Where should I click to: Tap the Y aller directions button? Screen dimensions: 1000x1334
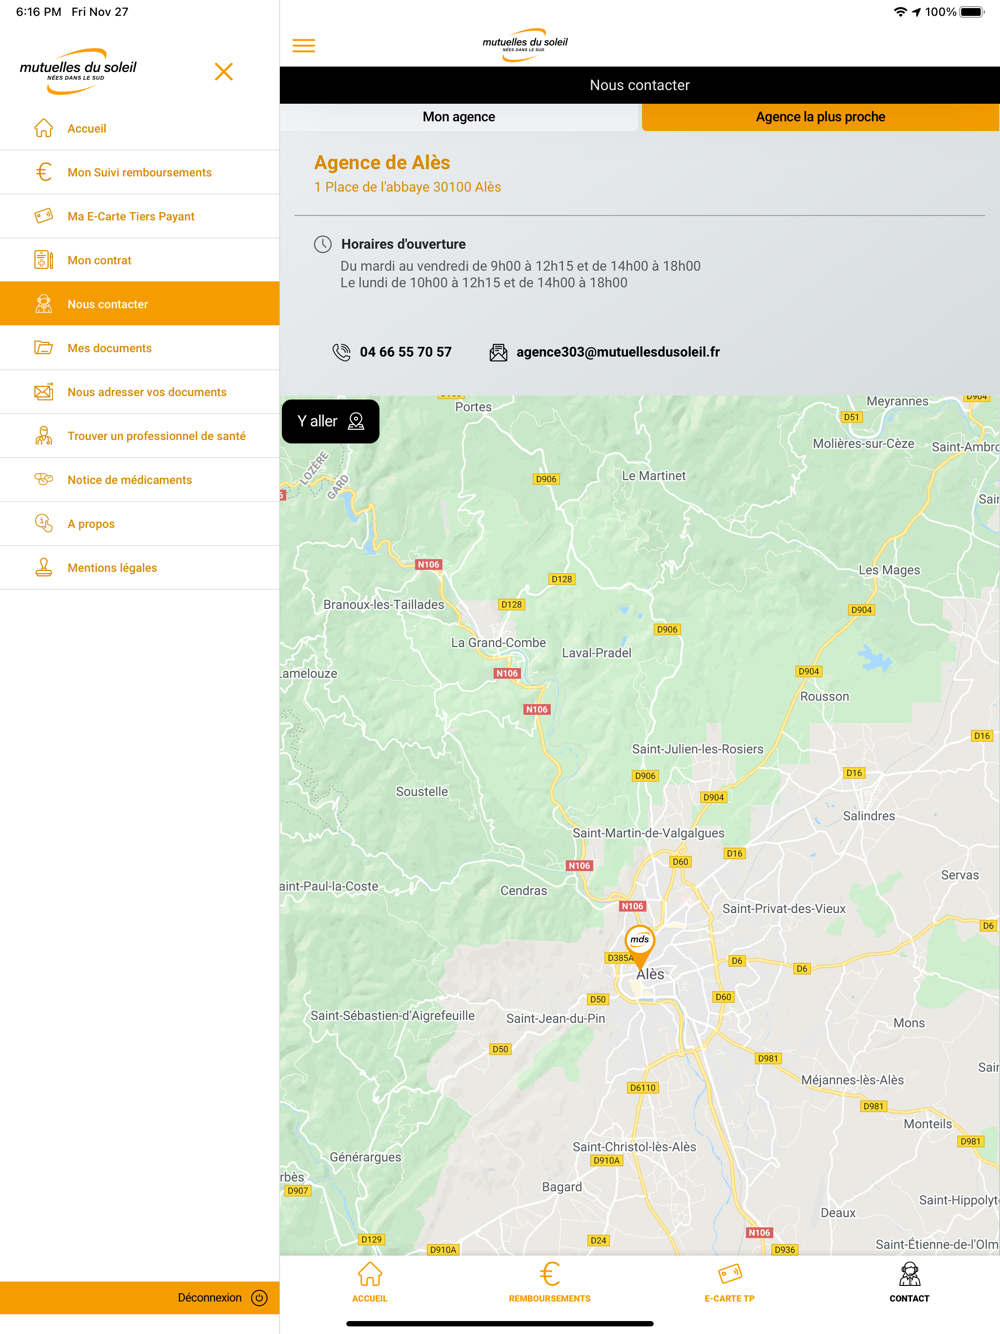point(331,422)
